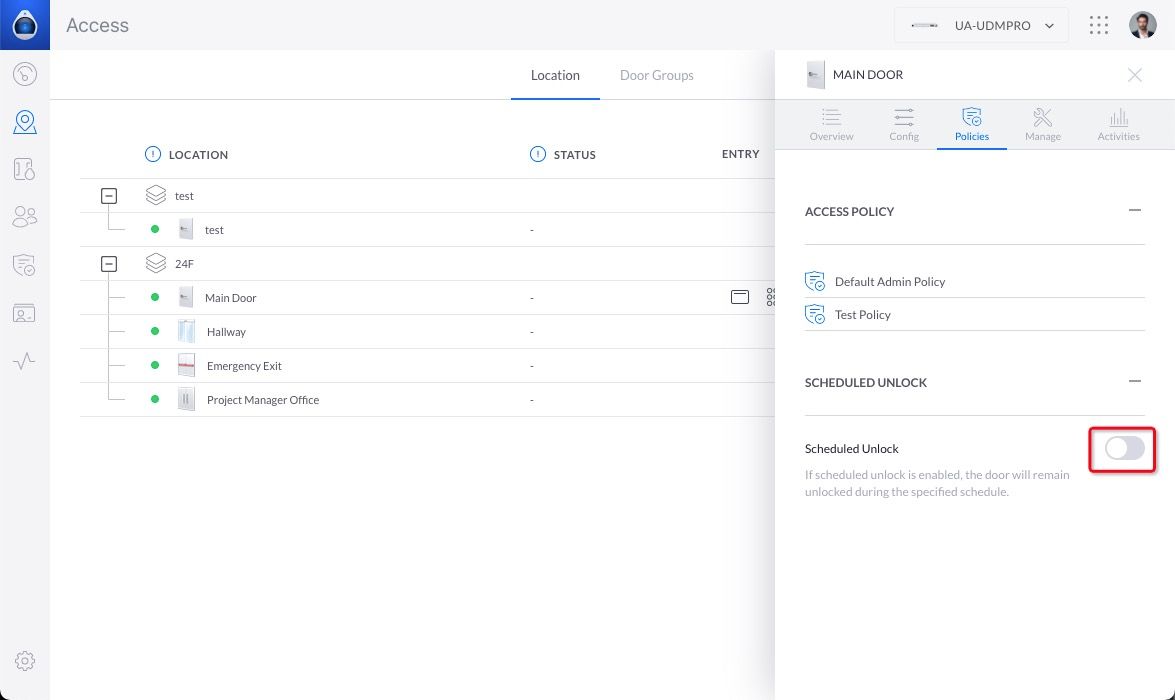Open the Default Admin Policy entry
This screenshot has height=700, width=1175.
point(889,282)
